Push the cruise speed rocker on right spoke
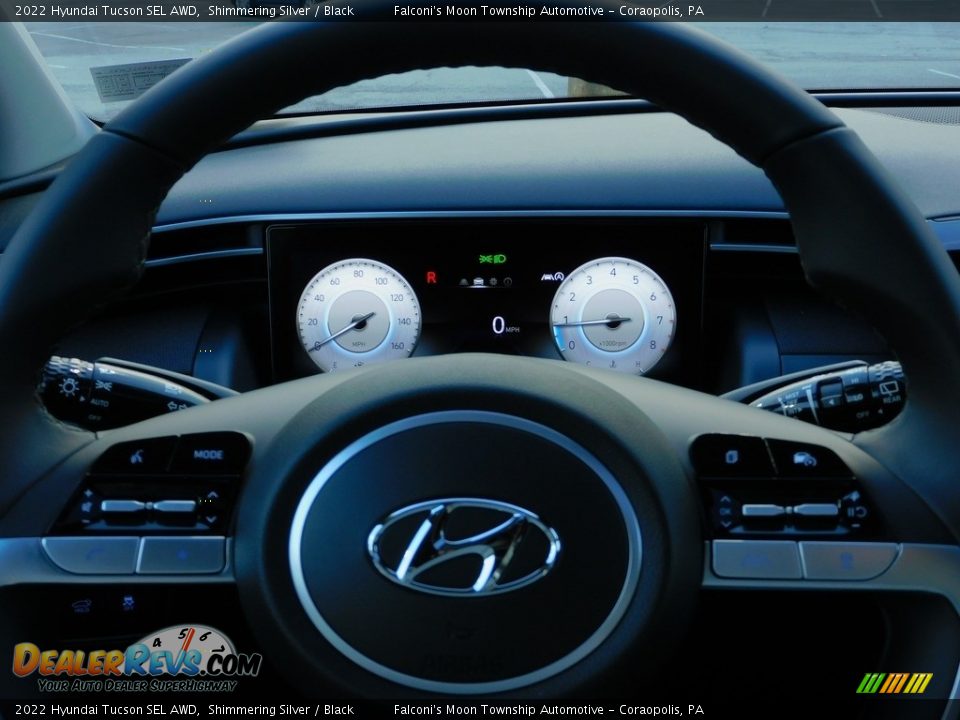 click(790, 510)
